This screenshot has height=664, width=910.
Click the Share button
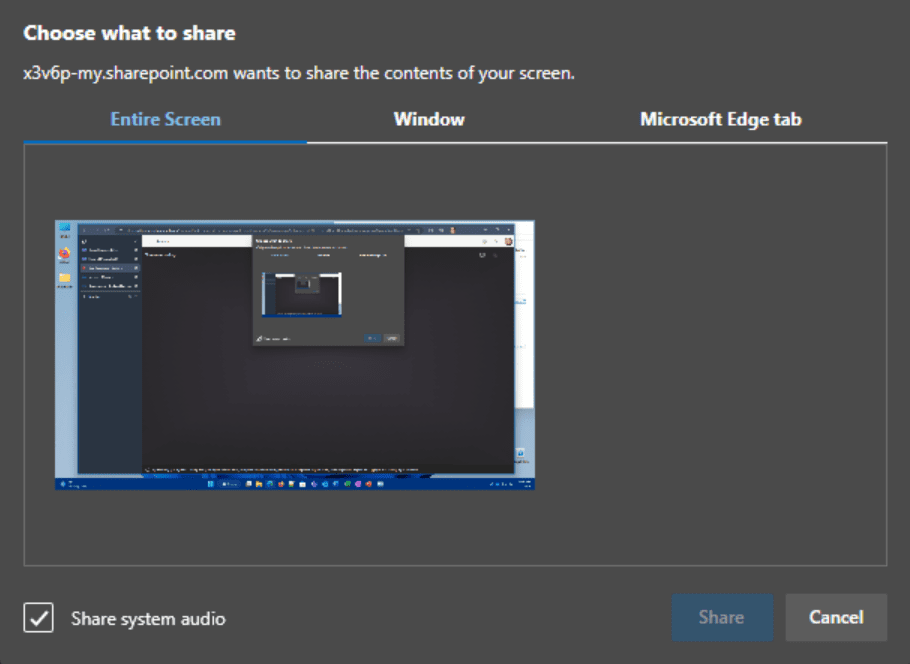(x=722, y=618)
